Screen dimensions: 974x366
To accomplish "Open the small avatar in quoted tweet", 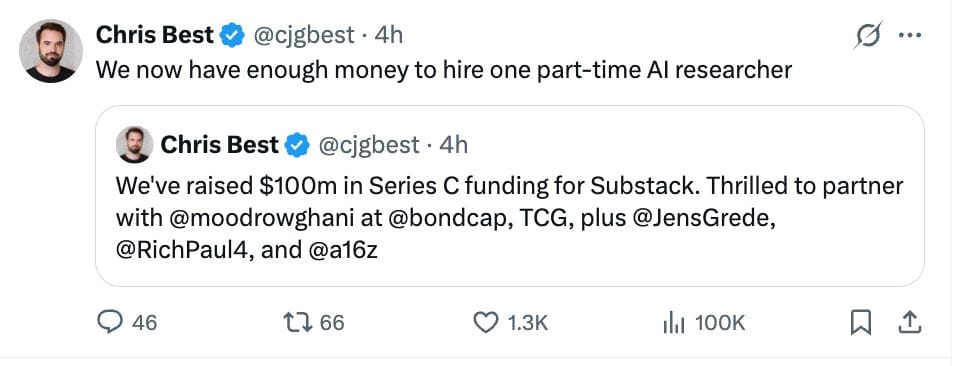I will click(x=134, y=145).
